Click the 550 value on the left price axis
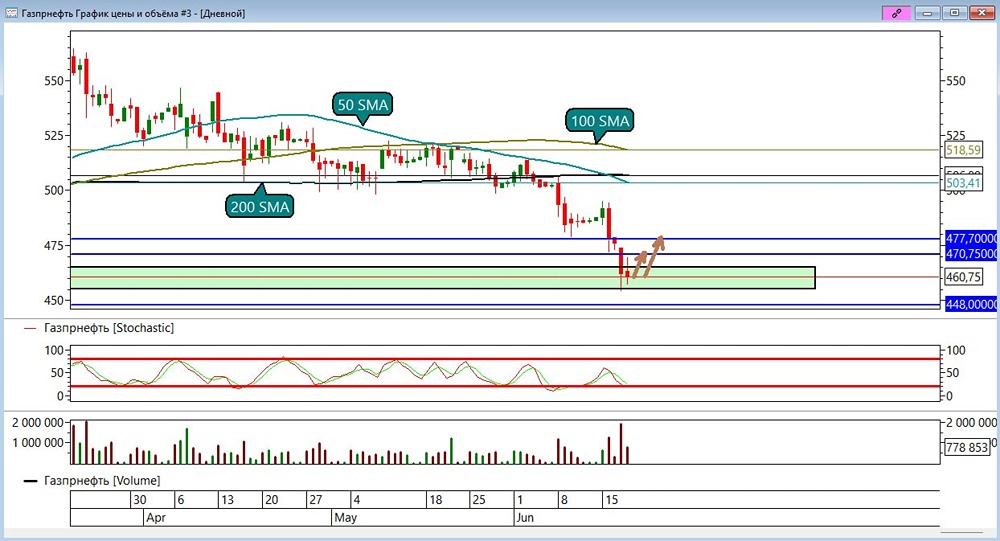The height and width of the screenshot is (541, 1000). [54, 81]
